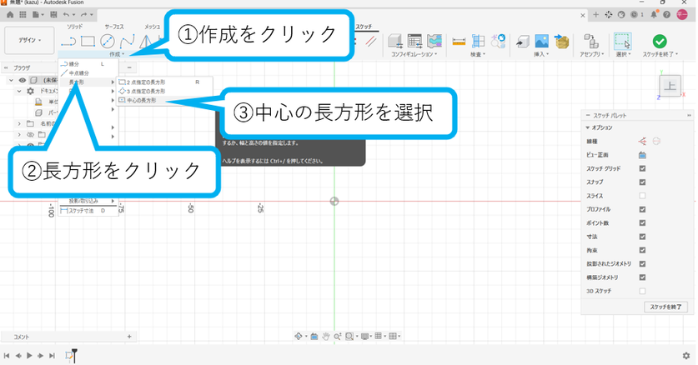Toggle the Constraints checkbox
This screenshot has height=365, width=698.
pos(642,250)
